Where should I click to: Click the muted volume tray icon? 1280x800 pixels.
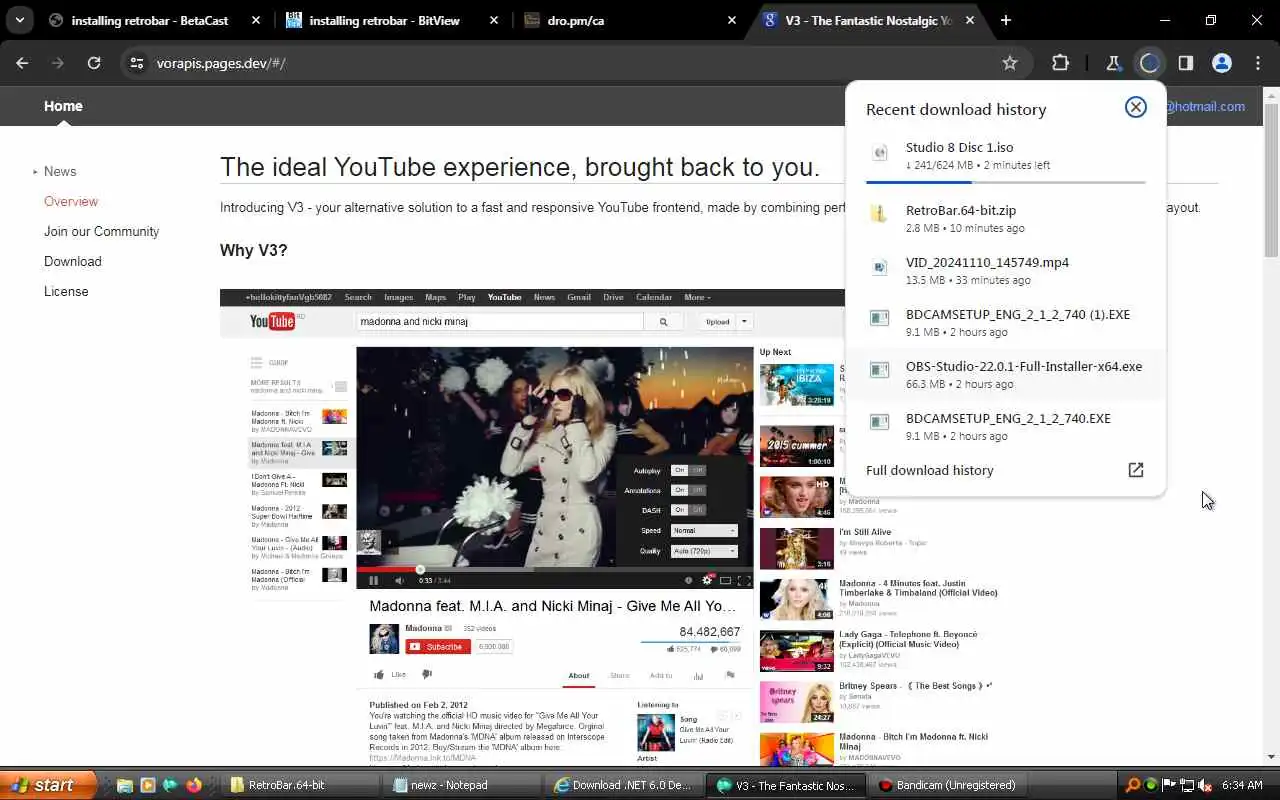[x=1205, y=785]
